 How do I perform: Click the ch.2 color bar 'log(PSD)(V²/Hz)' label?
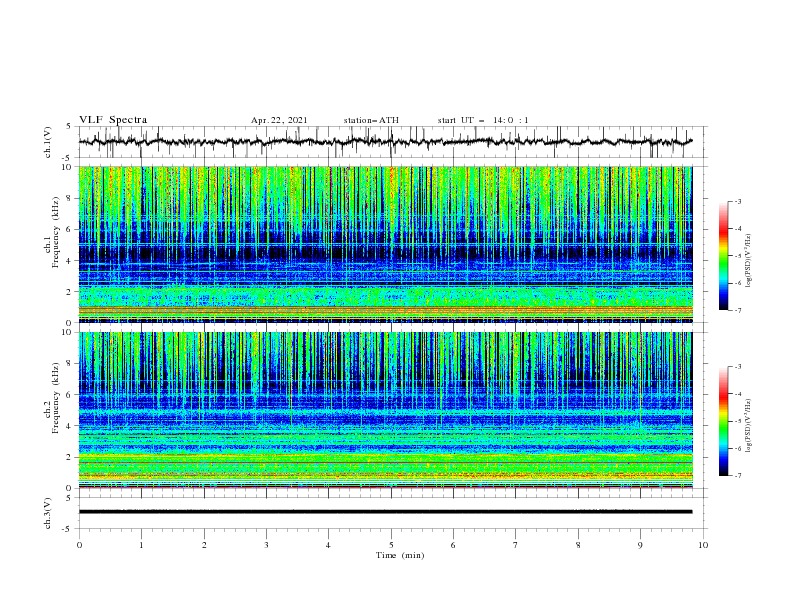tap(749, 426)
